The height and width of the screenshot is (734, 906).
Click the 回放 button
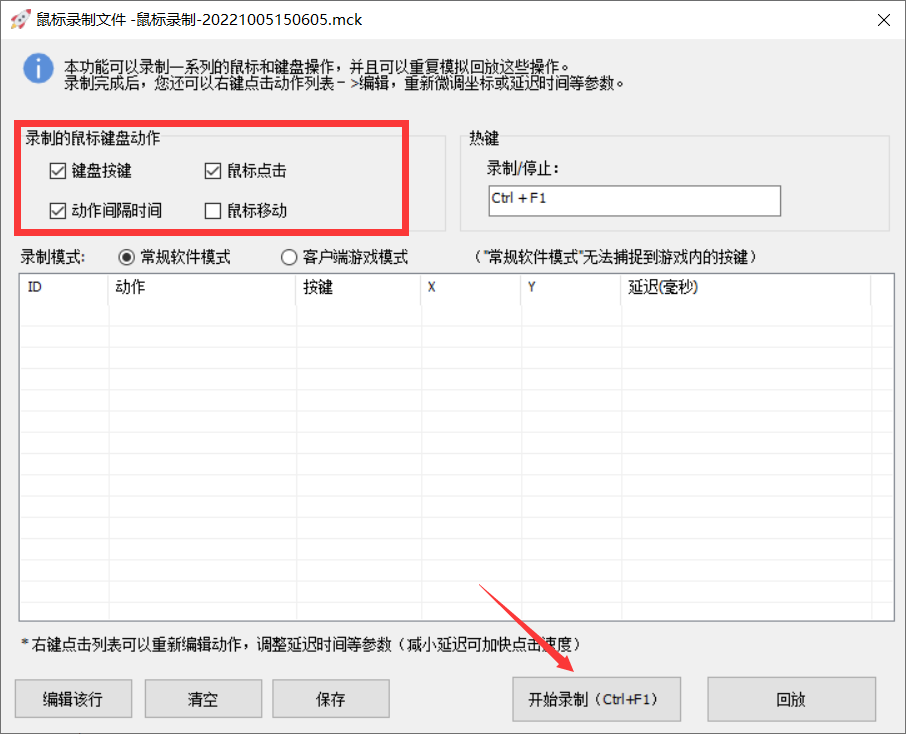point(791,699)
